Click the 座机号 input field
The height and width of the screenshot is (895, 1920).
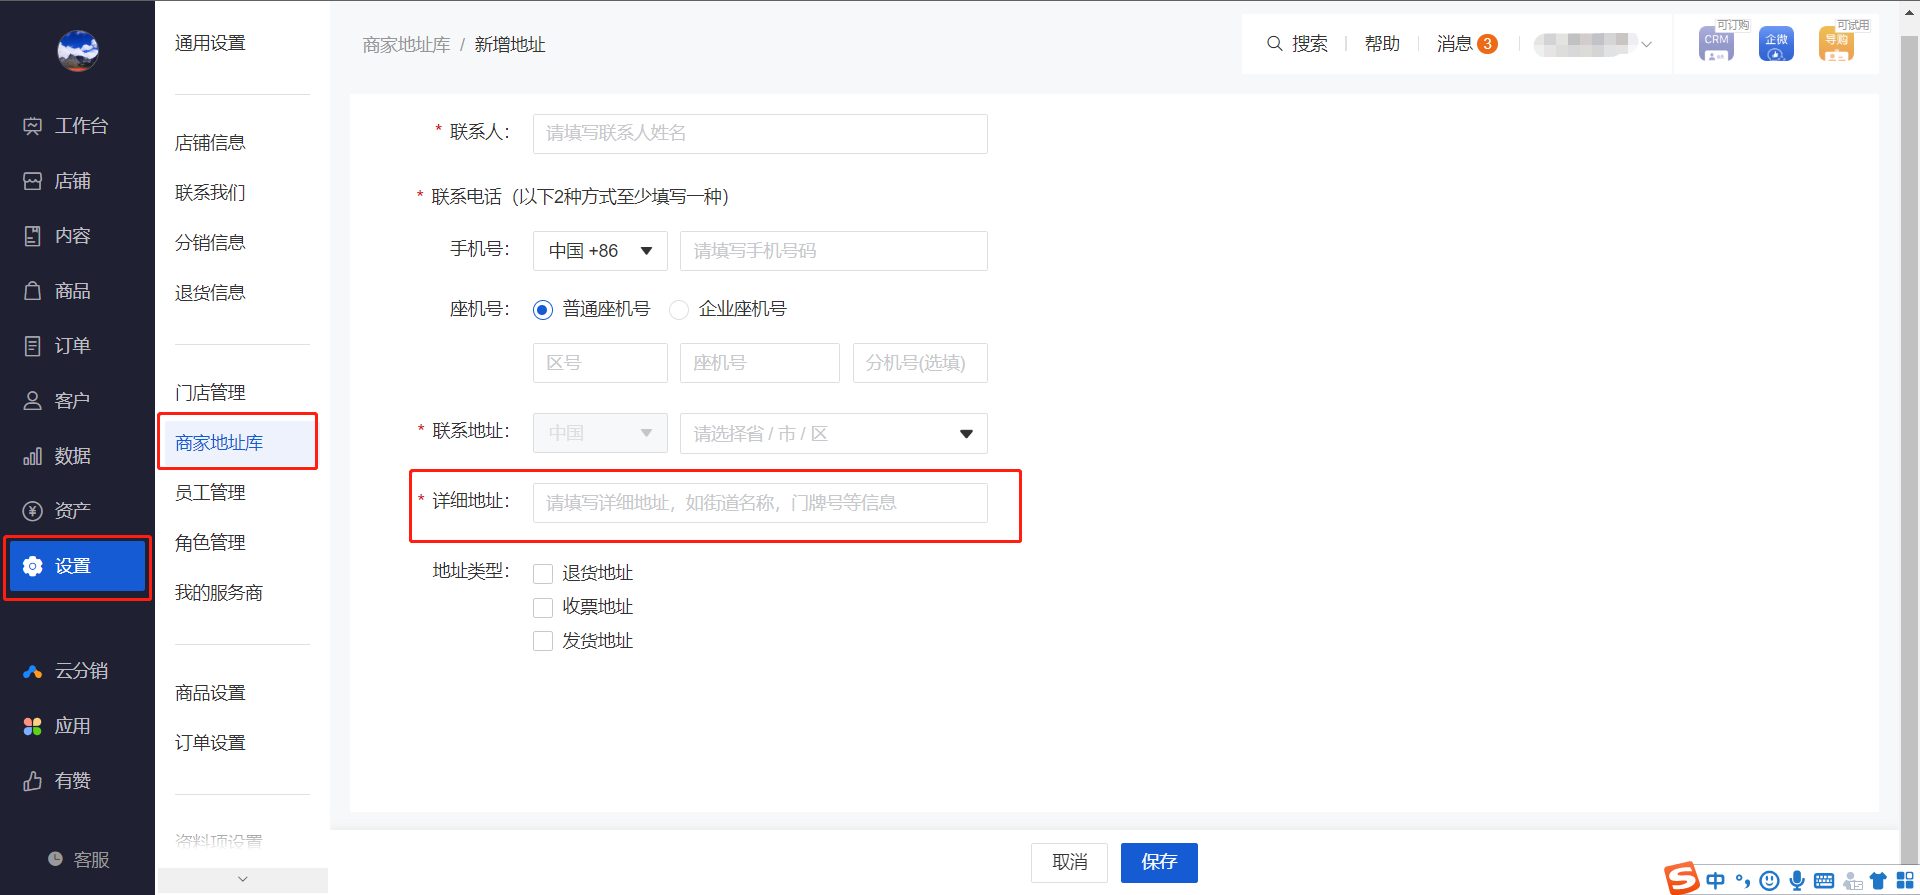[760, 363]
